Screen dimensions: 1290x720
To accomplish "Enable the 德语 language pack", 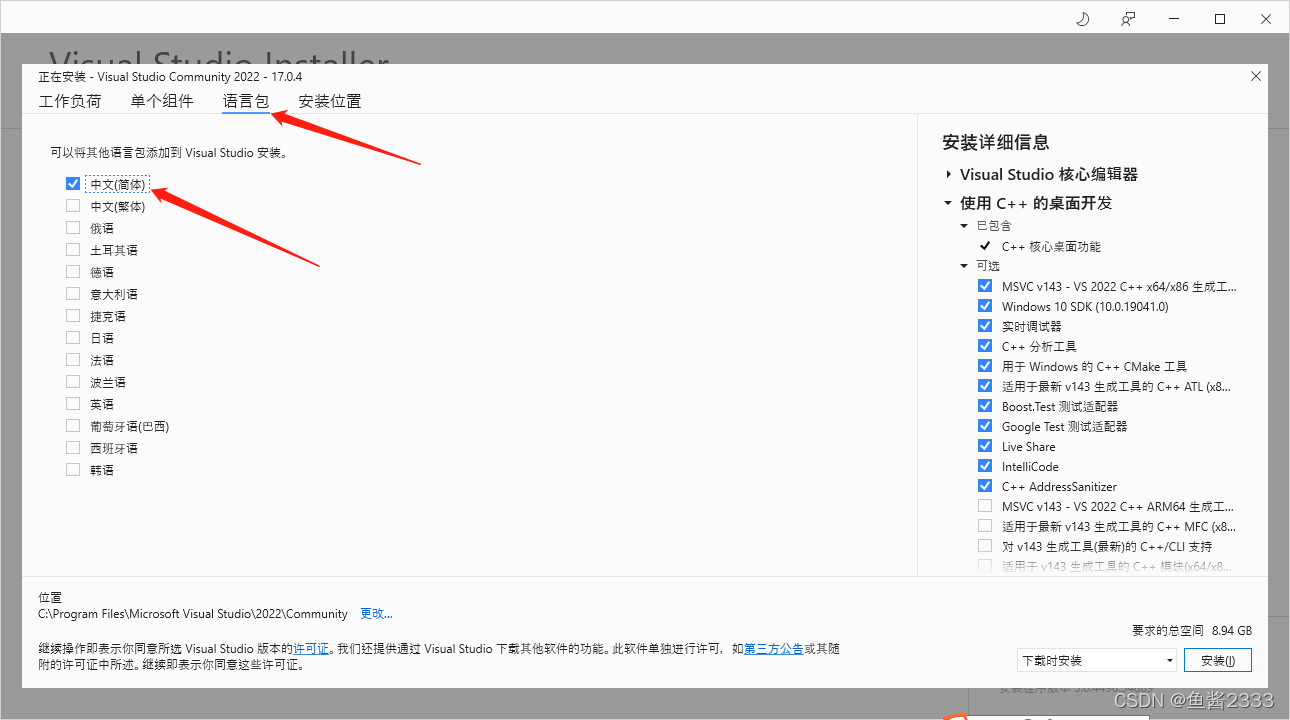I will click(73, 272).
